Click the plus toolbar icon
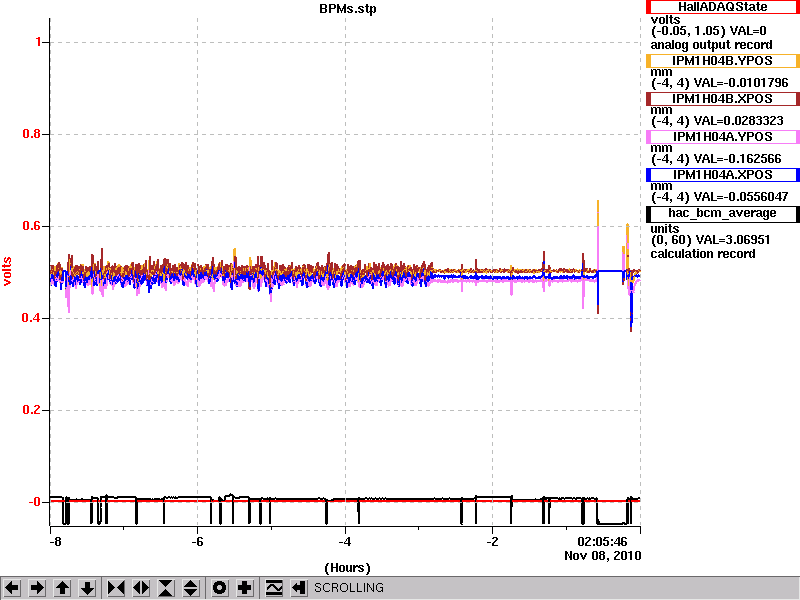800x600 pixels. click(245, 588)
